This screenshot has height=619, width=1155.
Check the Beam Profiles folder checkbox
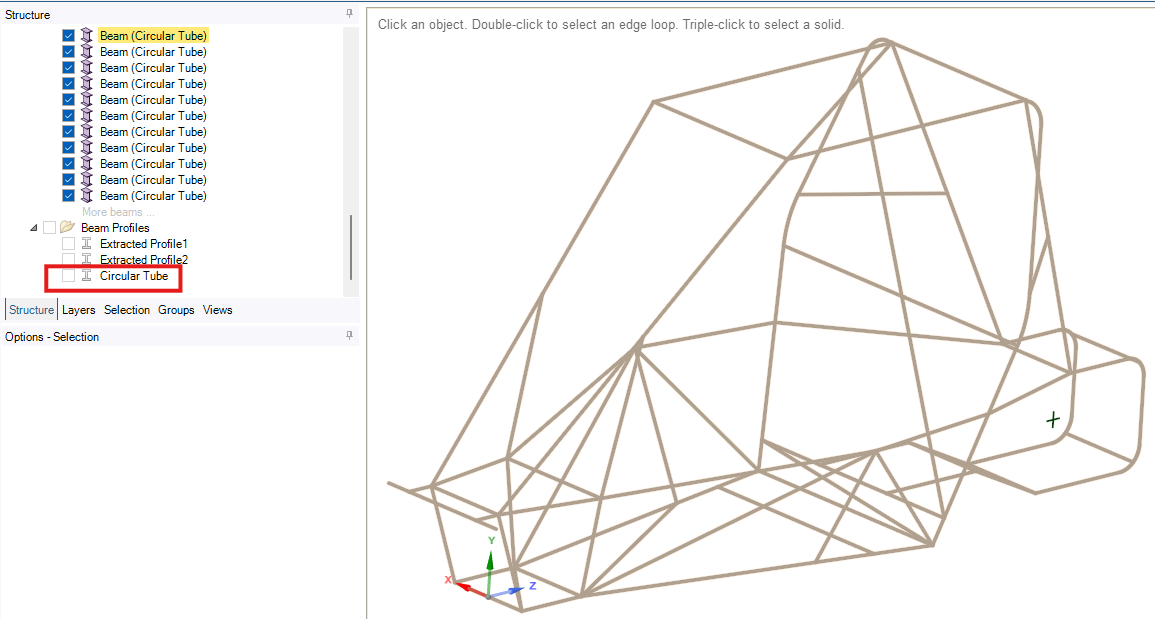(50, 228)
